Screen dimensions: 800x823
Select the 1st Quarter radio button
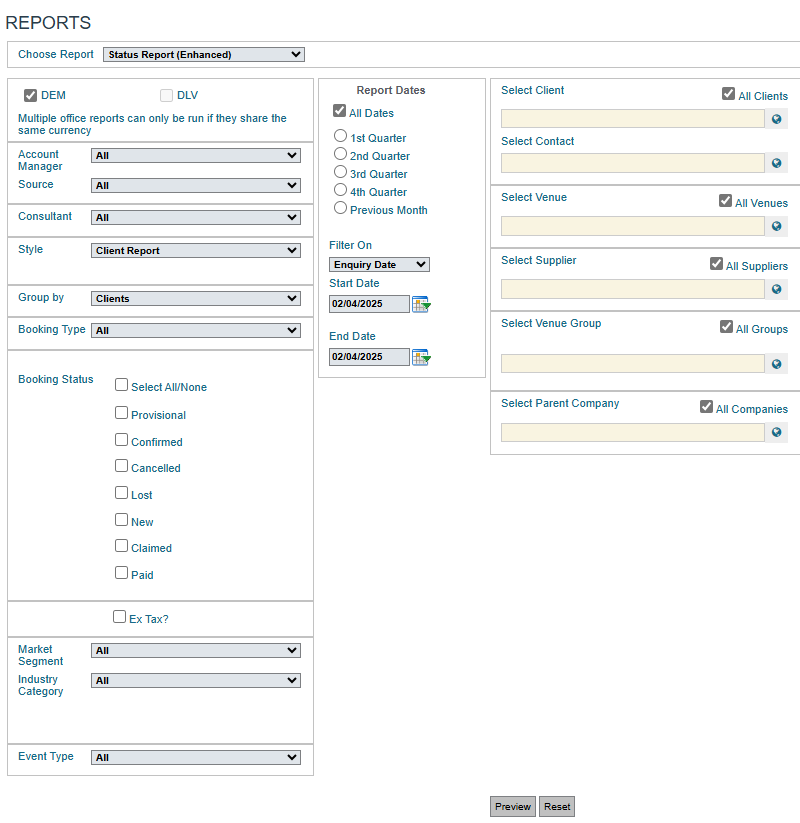pos(340,136)
